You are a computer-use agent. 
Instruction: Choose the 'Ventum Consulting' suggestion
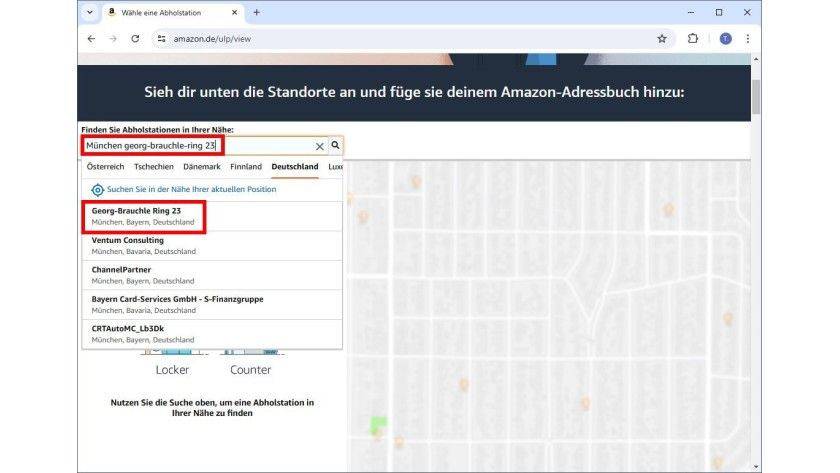212,246
